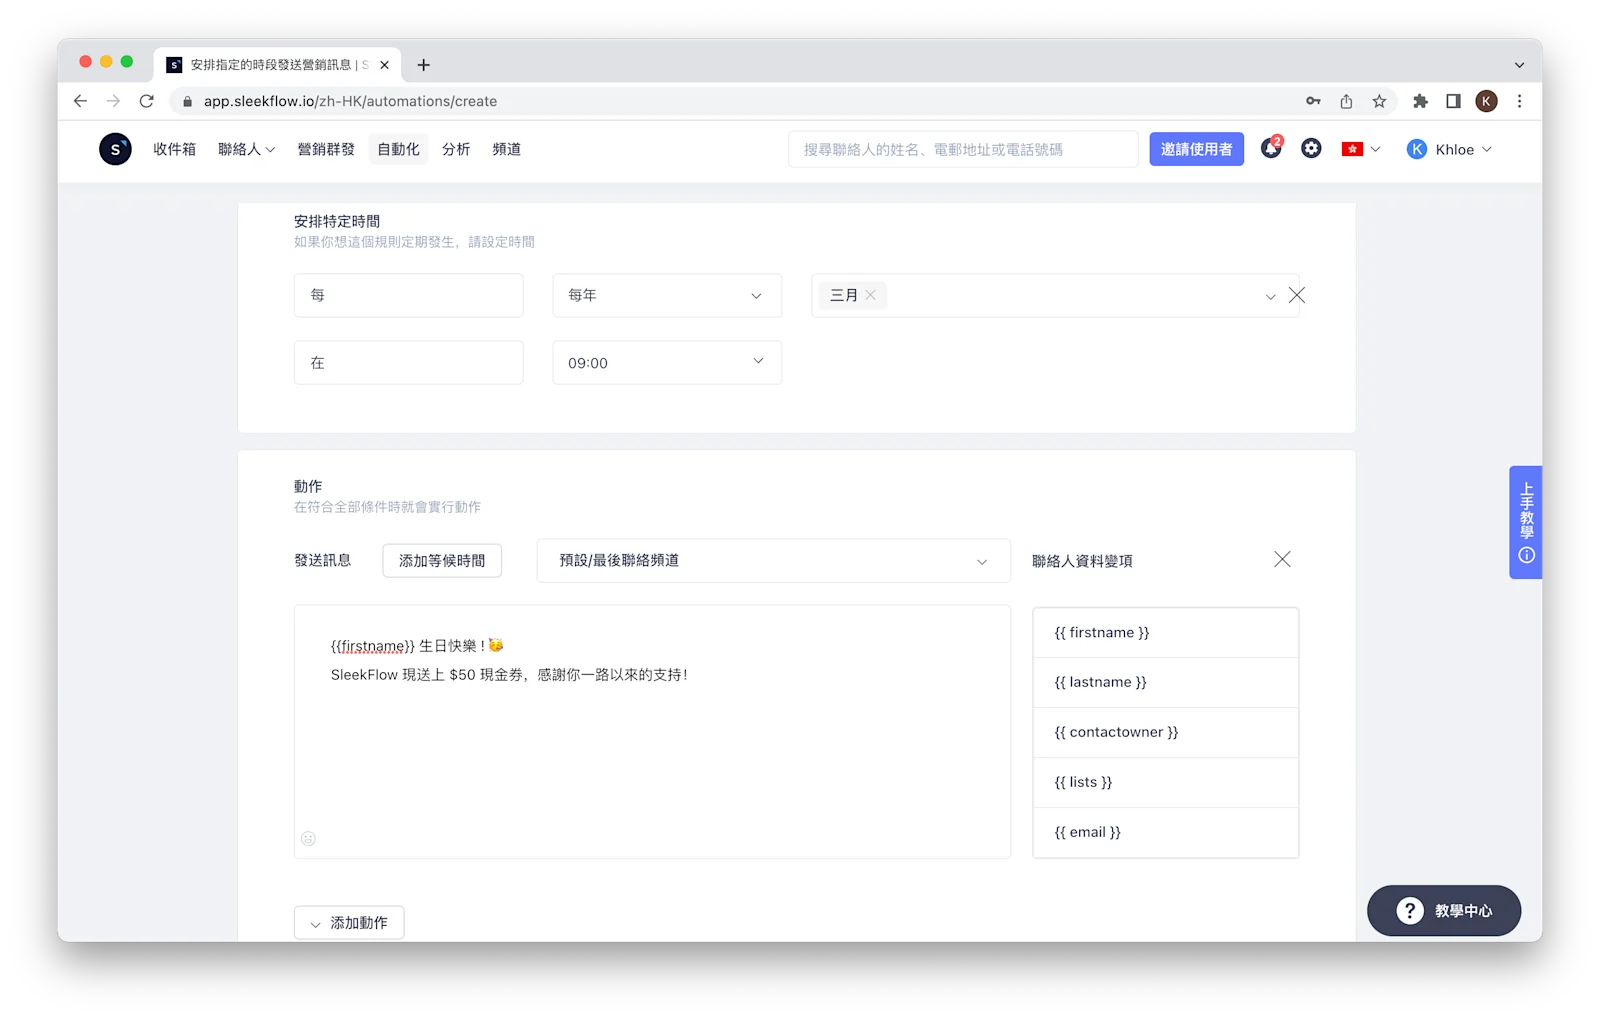
Task: Expand the language flag dropdown chevron
Action: point(1375,149)
